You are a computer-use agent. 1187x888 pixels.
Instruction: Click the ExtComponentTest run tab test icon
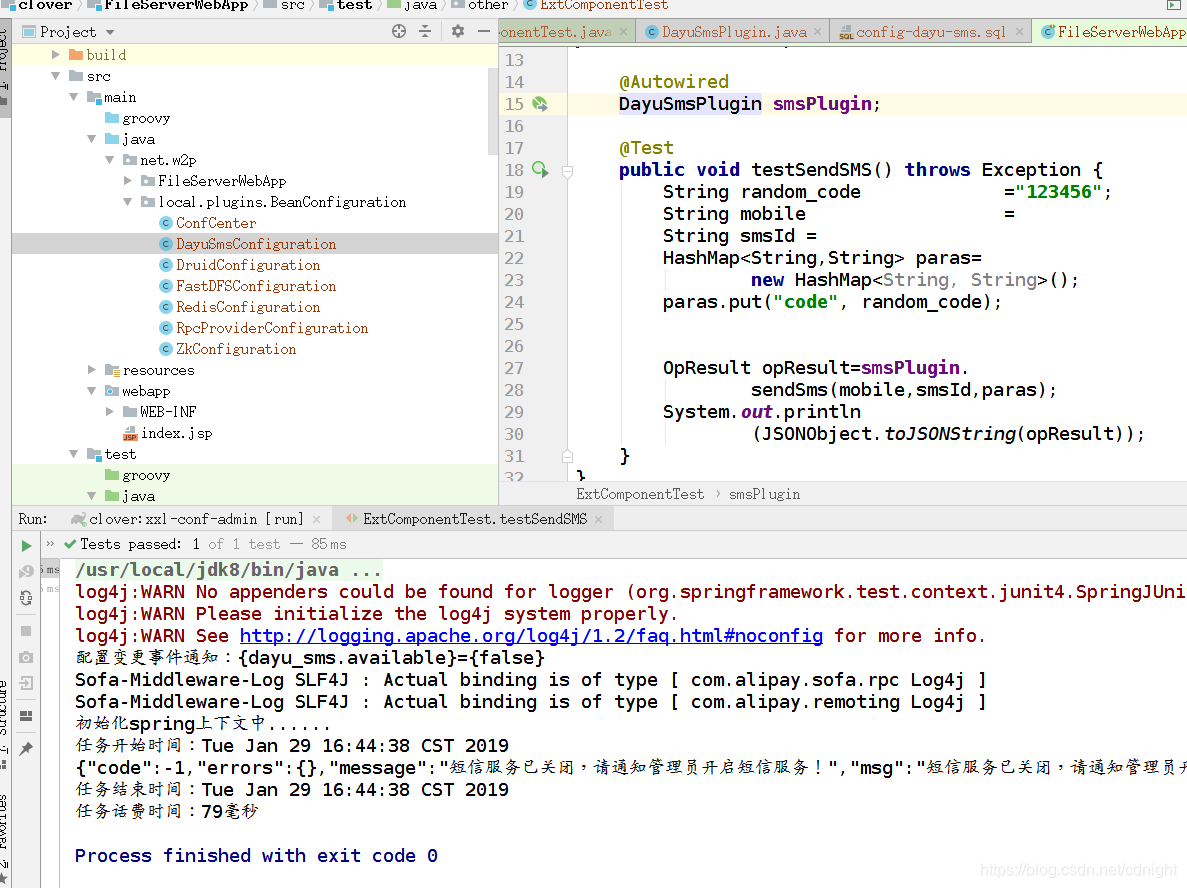(351, 519)
